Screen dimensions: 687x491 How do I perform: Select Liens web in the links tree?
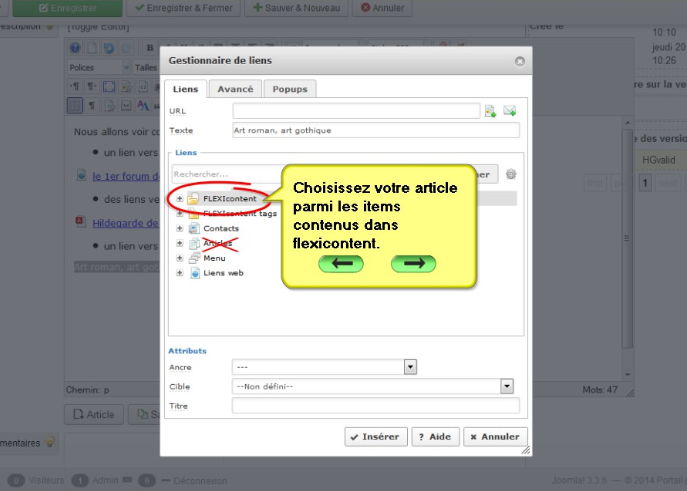click(223, 273)
